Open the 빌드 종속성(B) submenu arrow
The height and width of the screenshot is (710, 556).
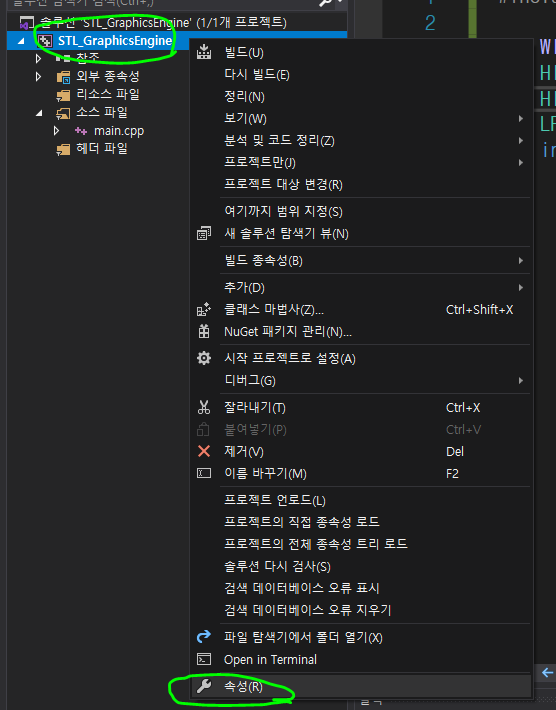pos(521,261)
